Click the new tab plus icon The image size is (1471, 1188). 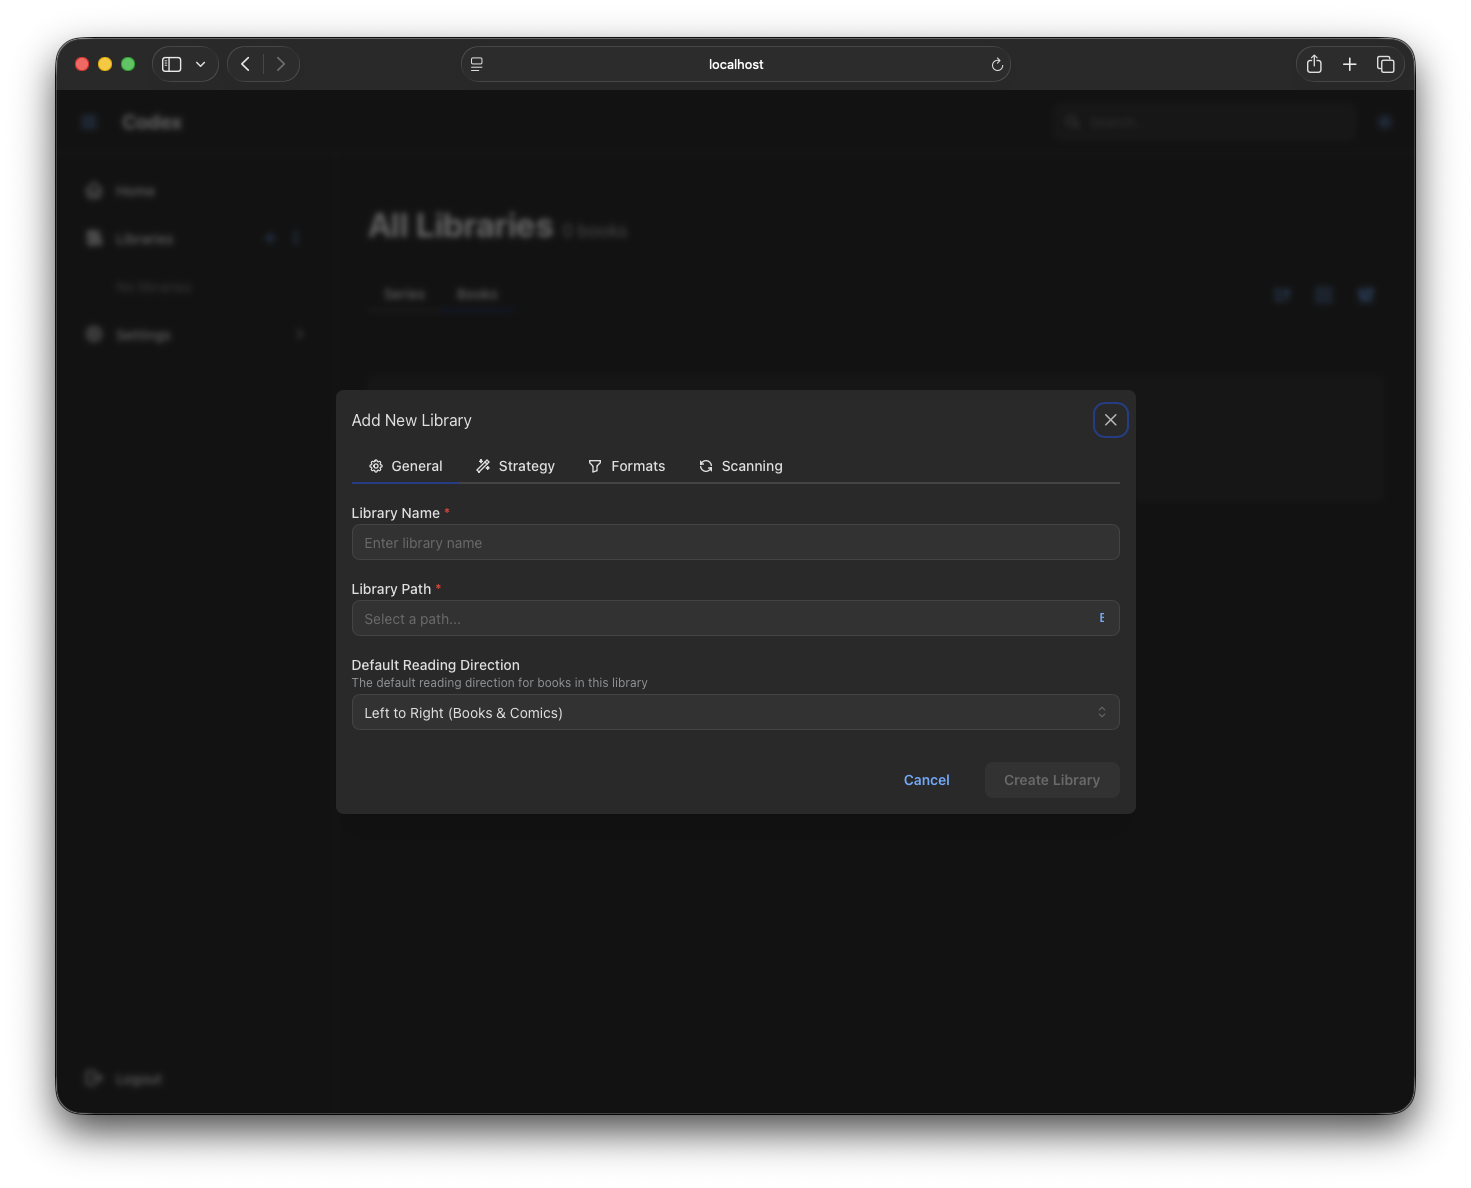point(1350,63)
